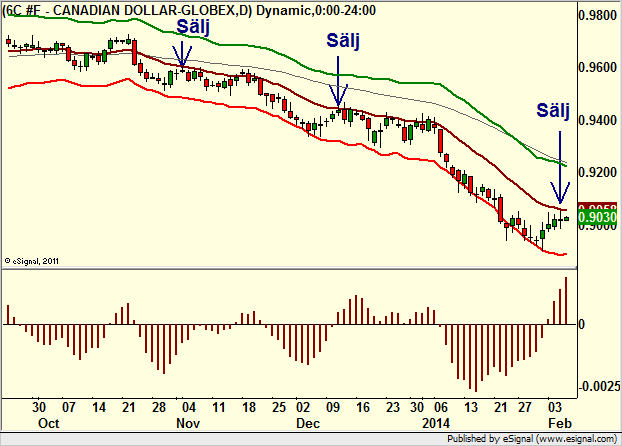Viewport: 622px width, 446px height.
Task: Click the 0.9200 price axis label
Action: 598,172
